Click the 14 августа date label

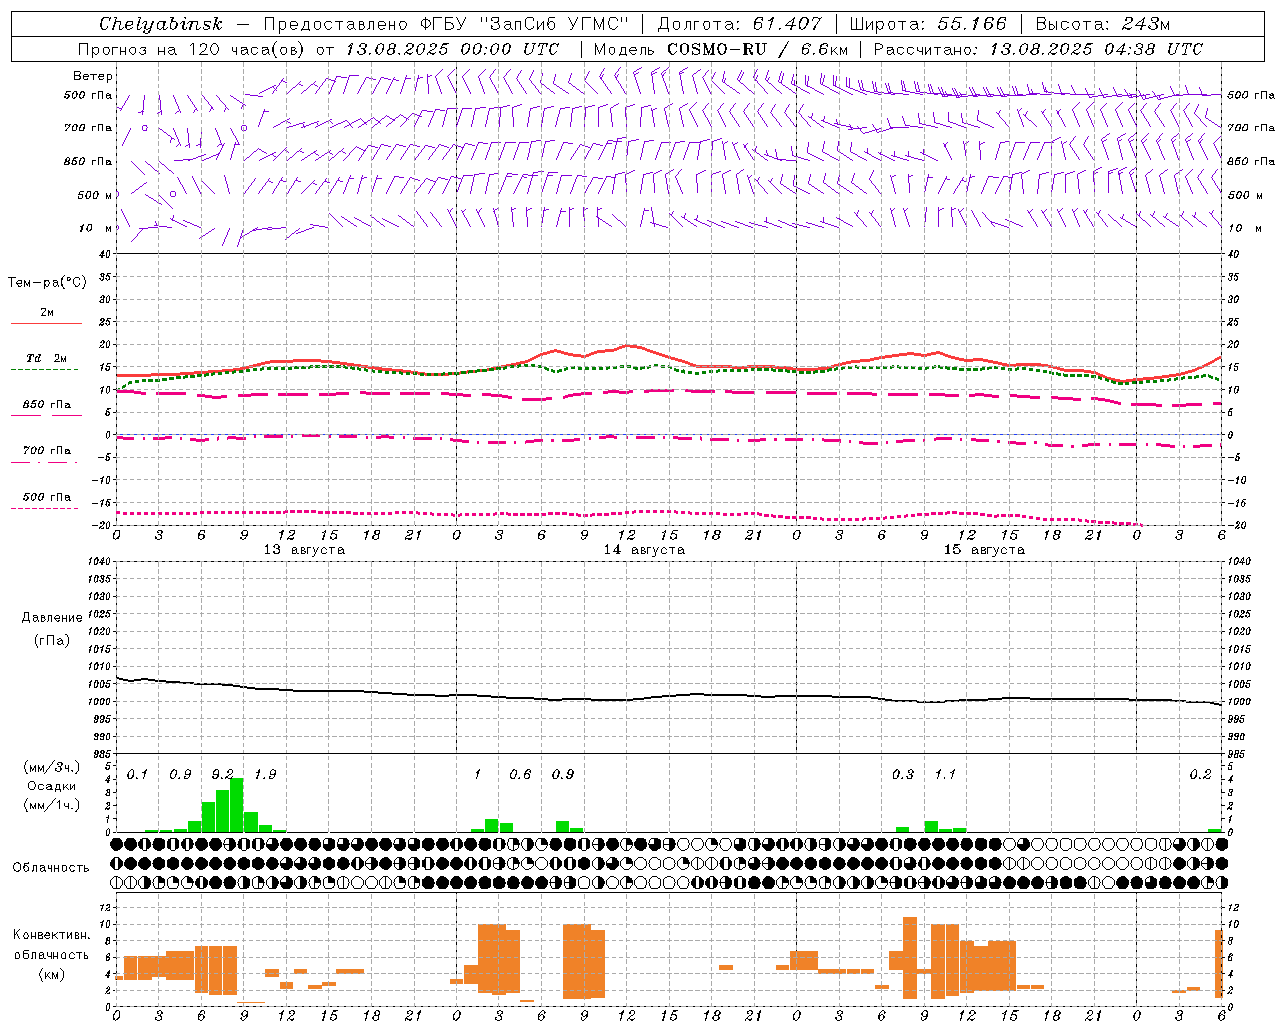click(x=644, y=550)
